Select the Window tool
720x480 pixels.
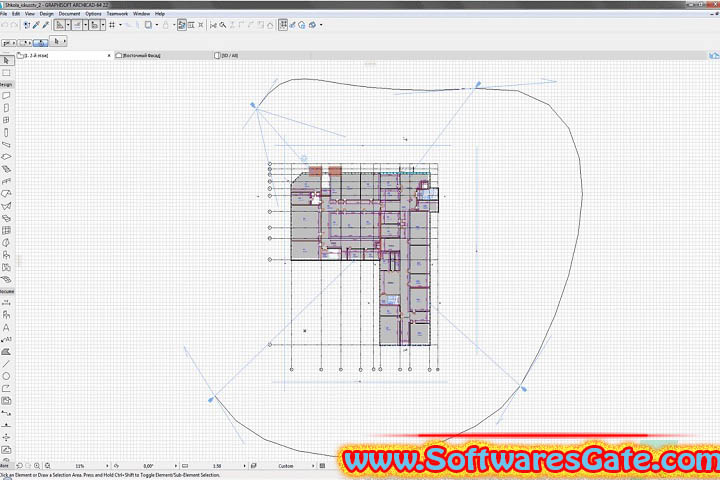[x=6, y=120]
